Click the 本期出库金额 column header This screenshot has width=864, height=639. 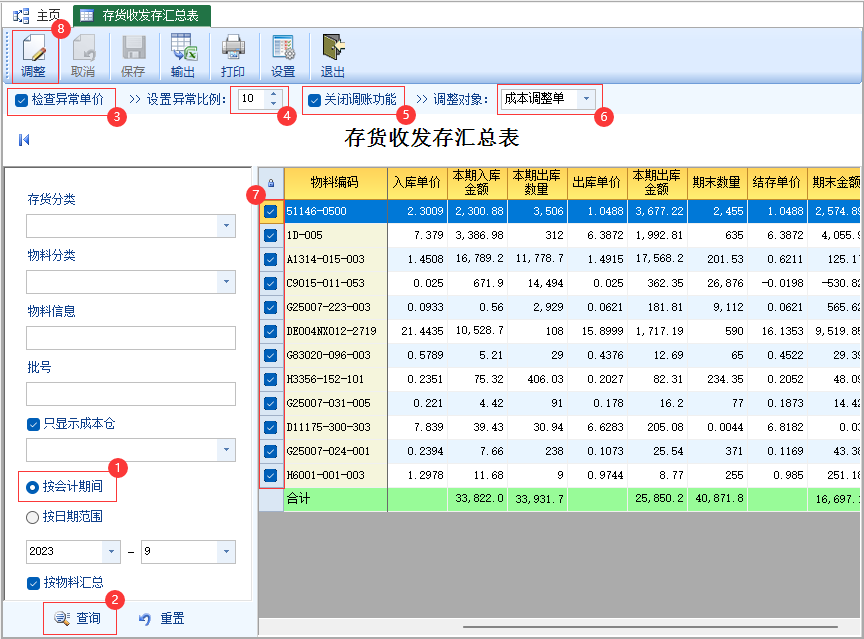coord(657,183)
